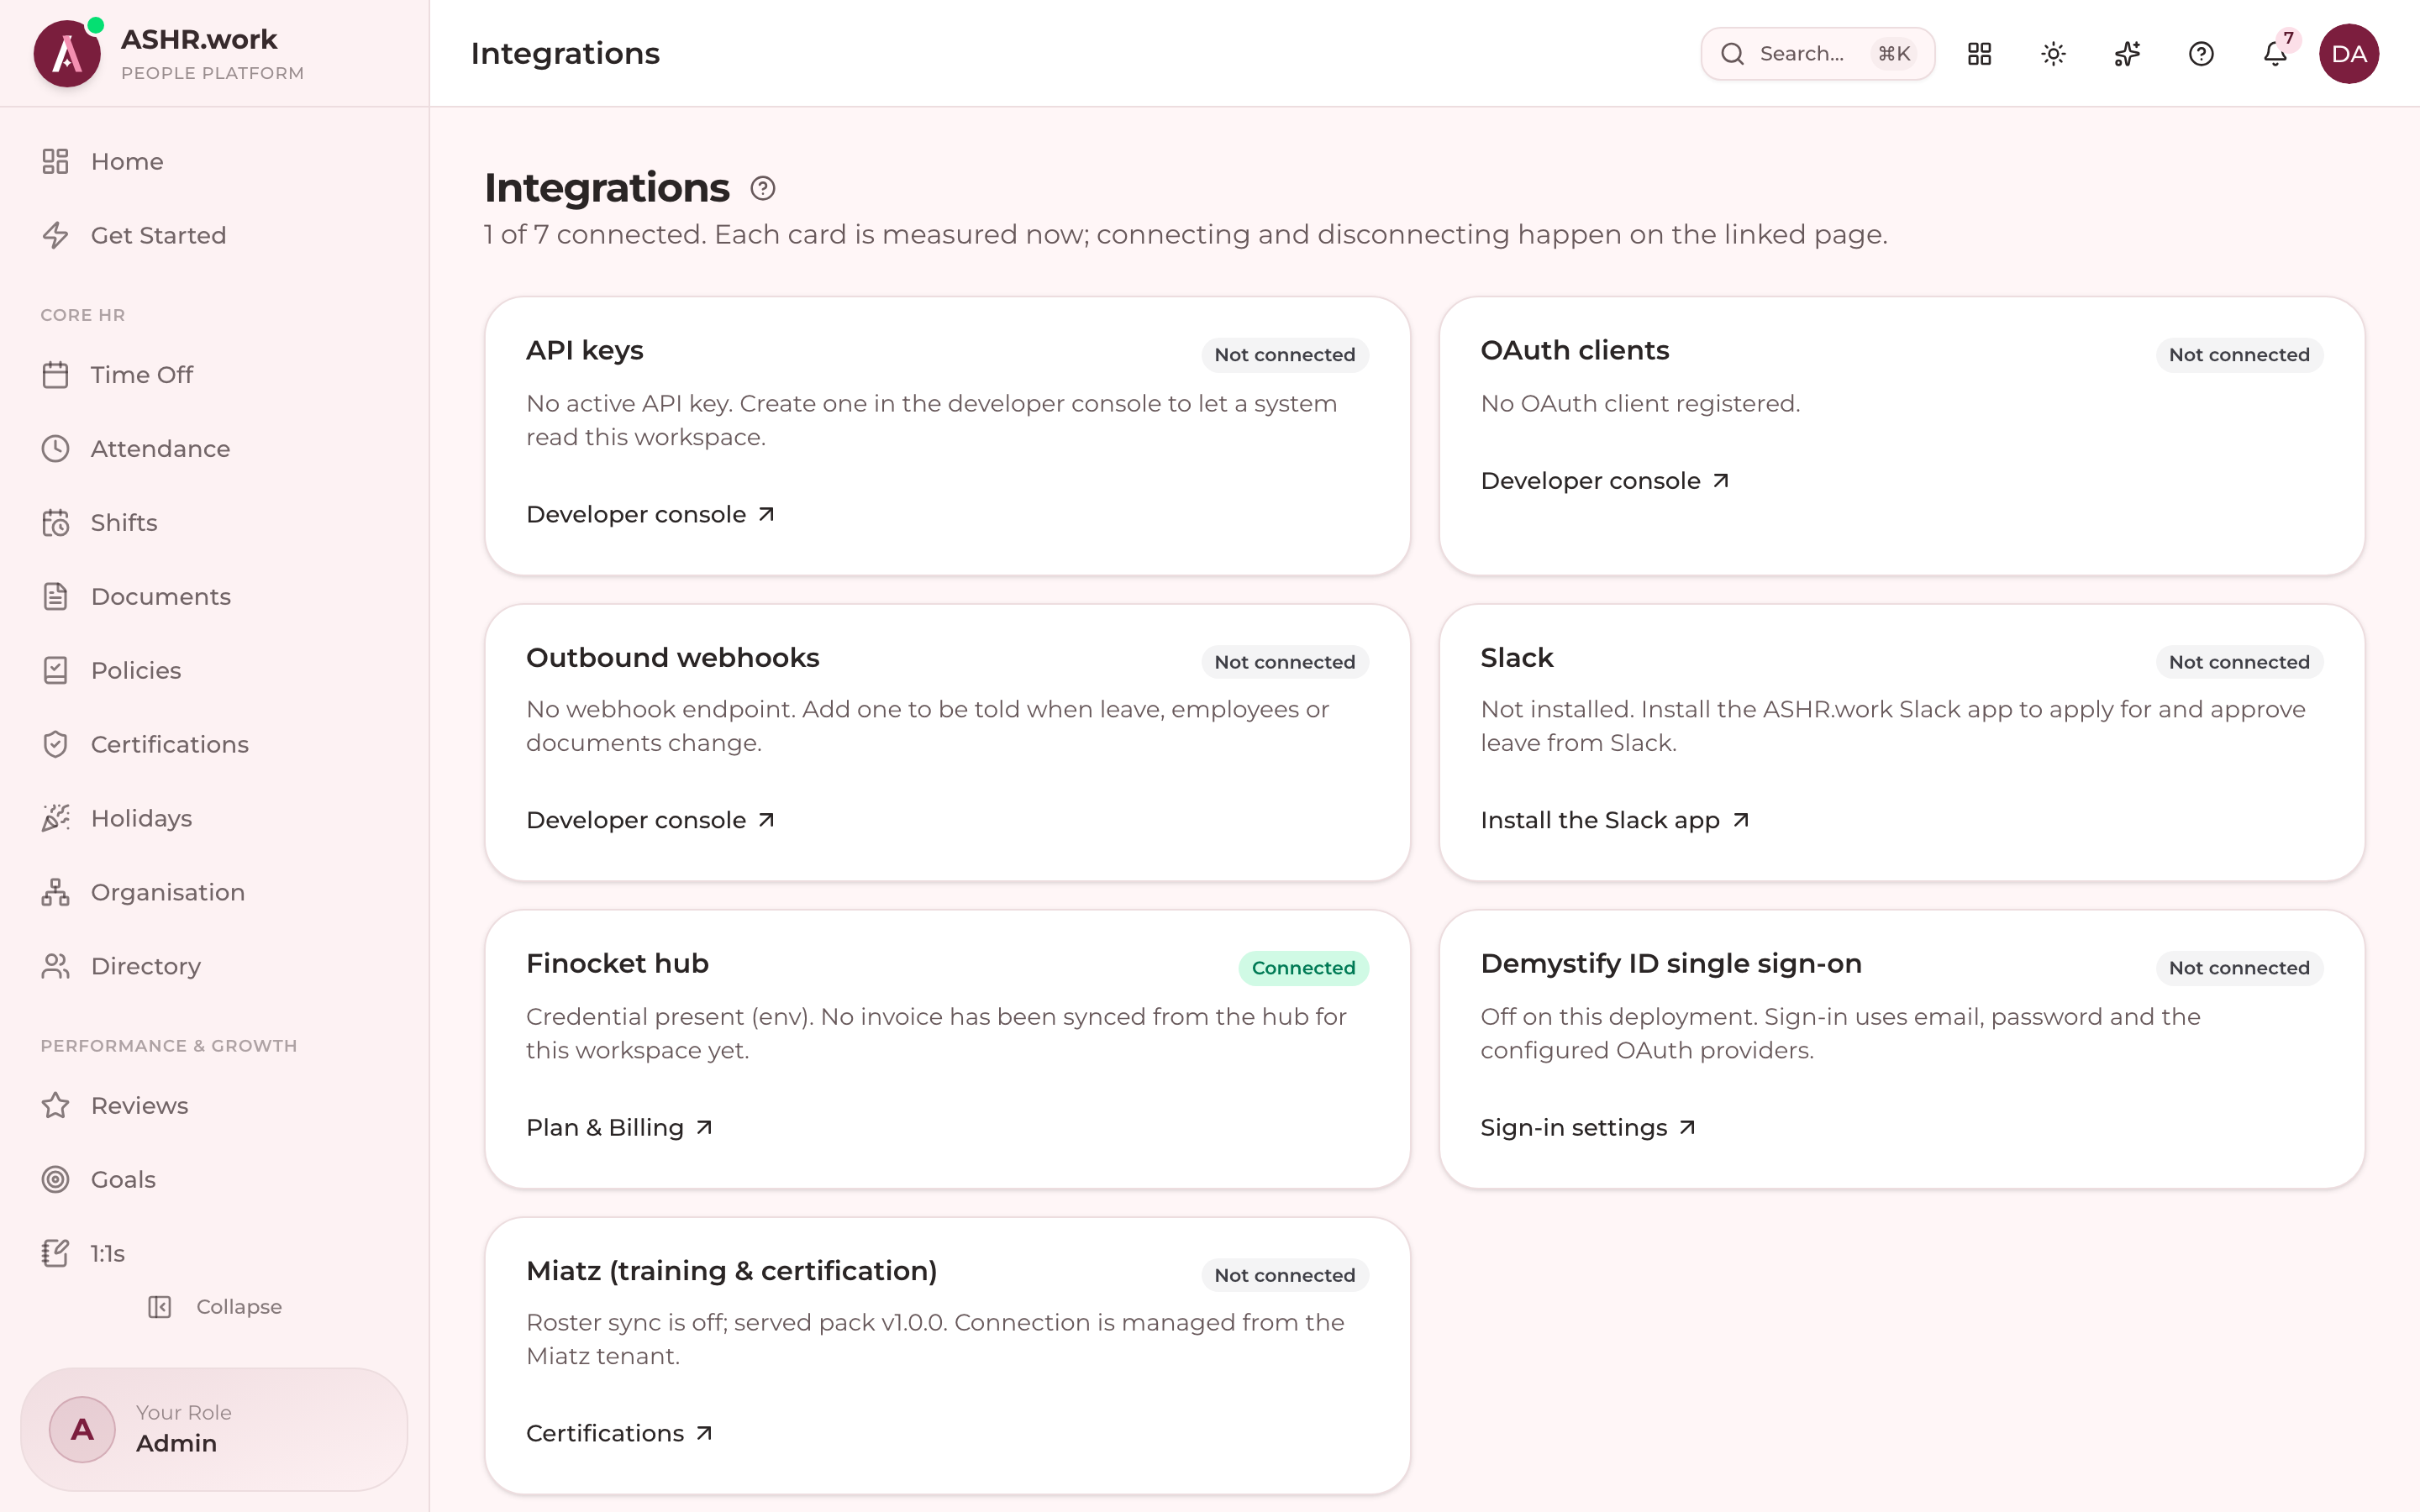
Task: Click Not connected badge on OAuth clients
Action: click(x=2239, y=355)
